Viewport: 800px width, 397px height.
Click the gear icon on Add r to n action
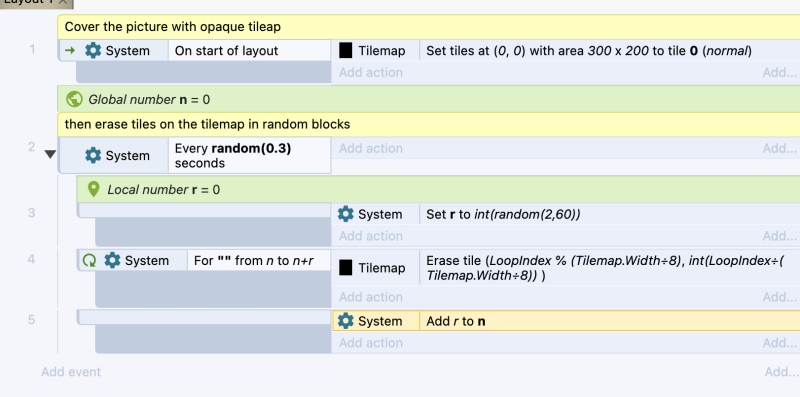[345, 321]
